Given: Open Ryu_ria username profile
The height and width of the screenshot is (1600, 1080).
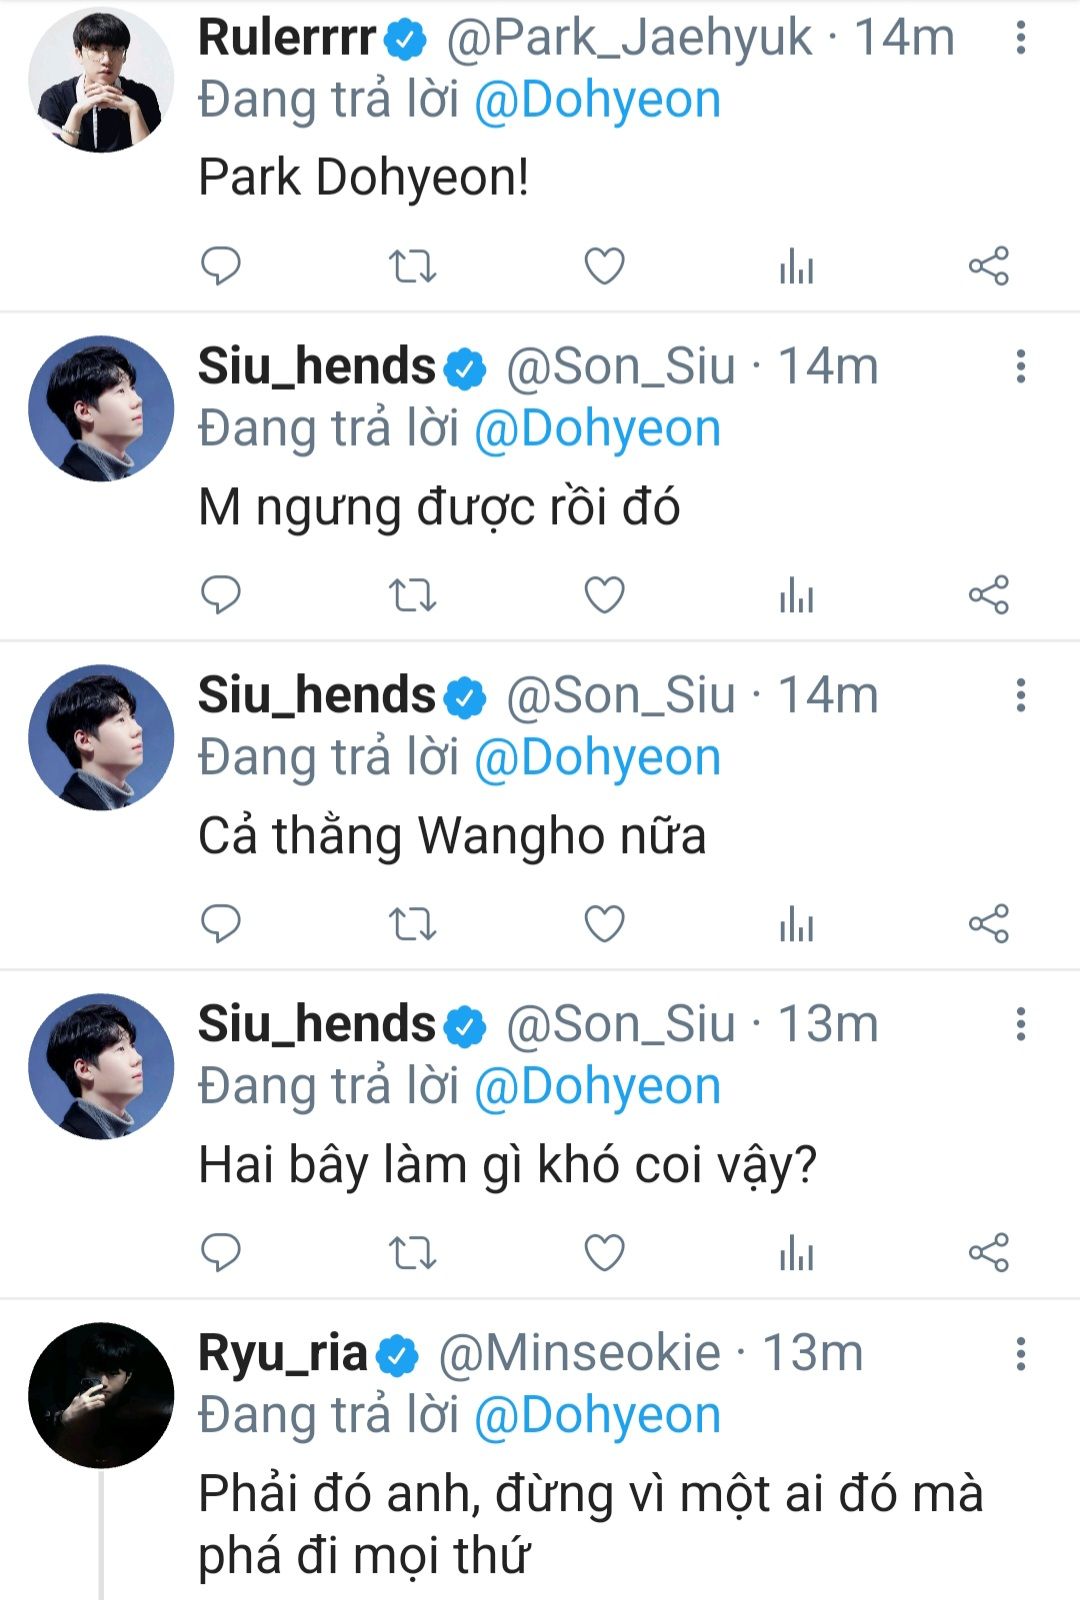Looking at the screenshot, I should click(x=283, y=1353).
